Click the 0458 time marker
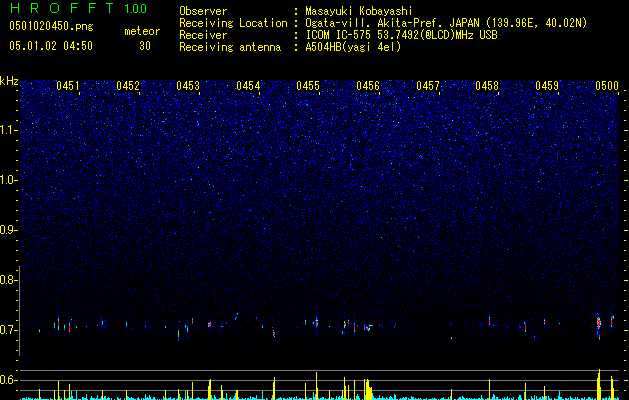629x400 pixels. [x=487, y=86]
